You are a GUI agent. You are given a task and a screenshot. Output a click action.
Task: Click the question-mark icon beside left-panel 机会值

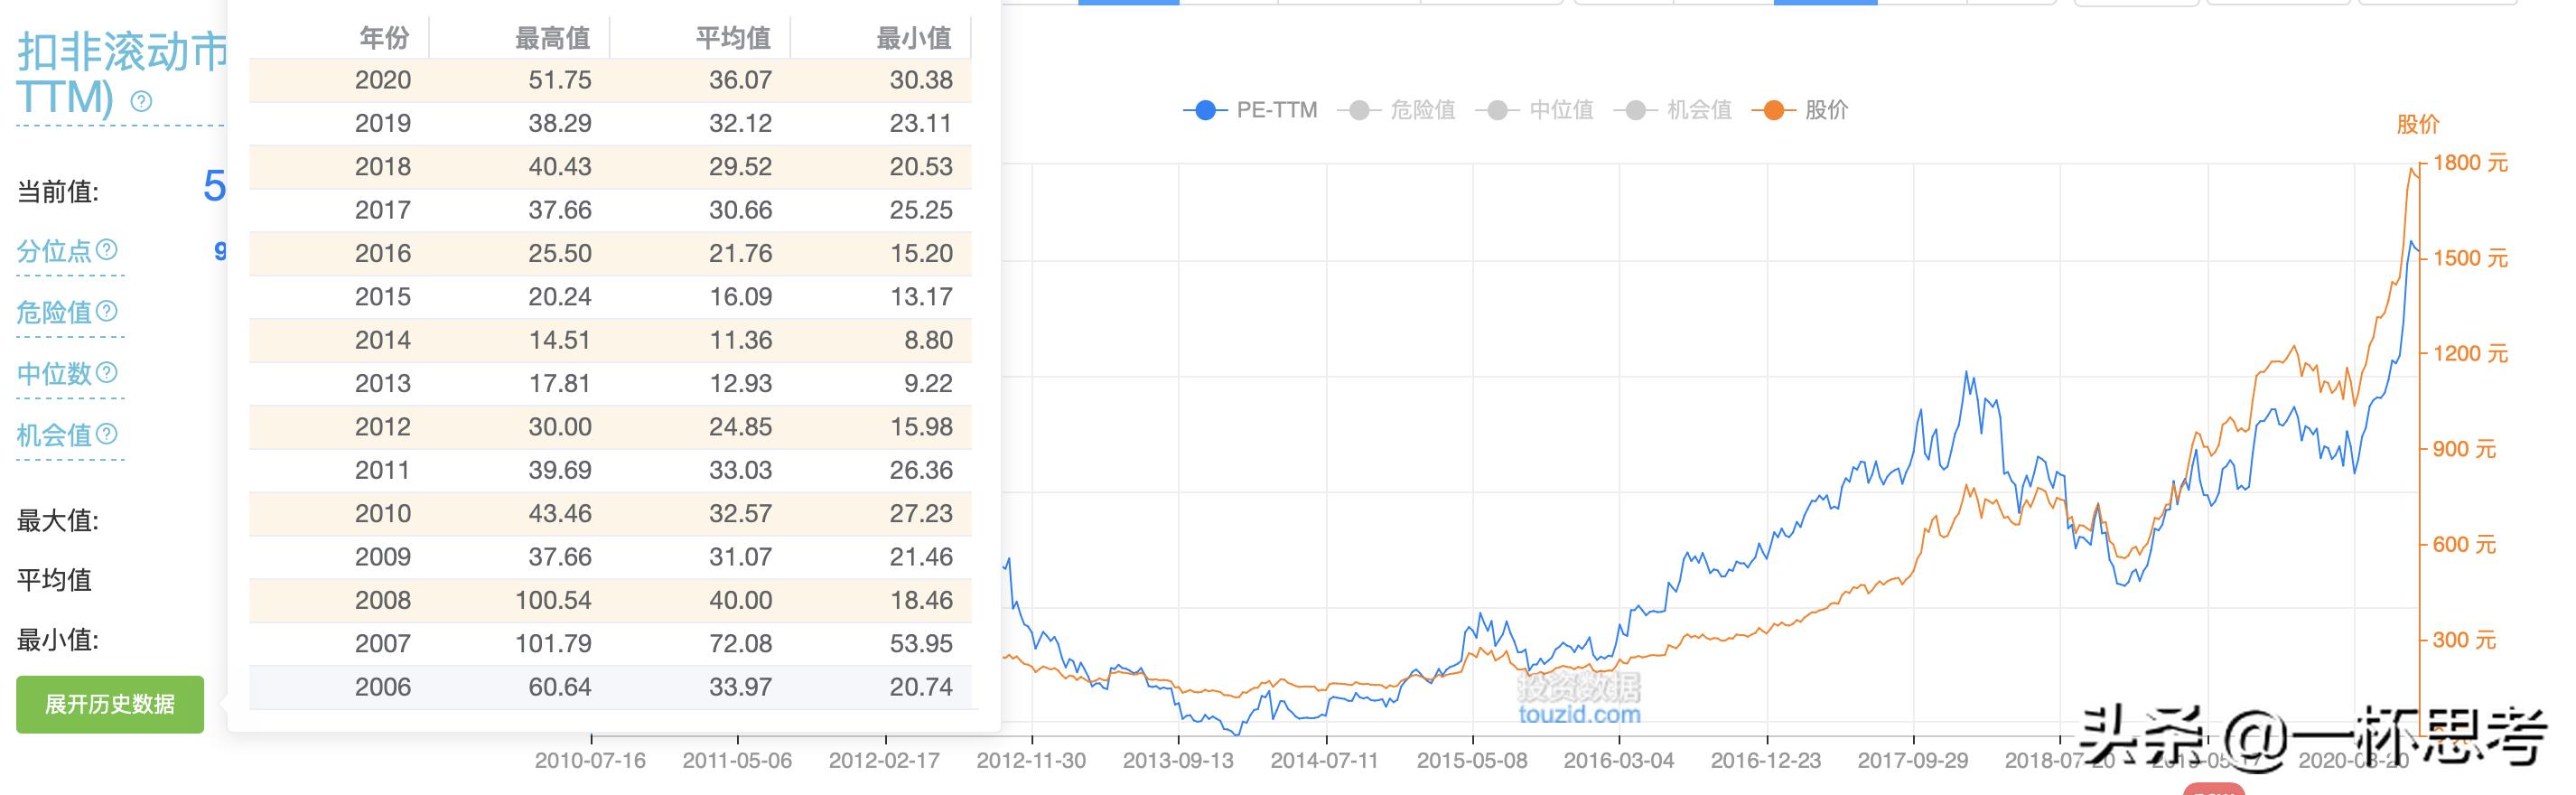point(106,434)
